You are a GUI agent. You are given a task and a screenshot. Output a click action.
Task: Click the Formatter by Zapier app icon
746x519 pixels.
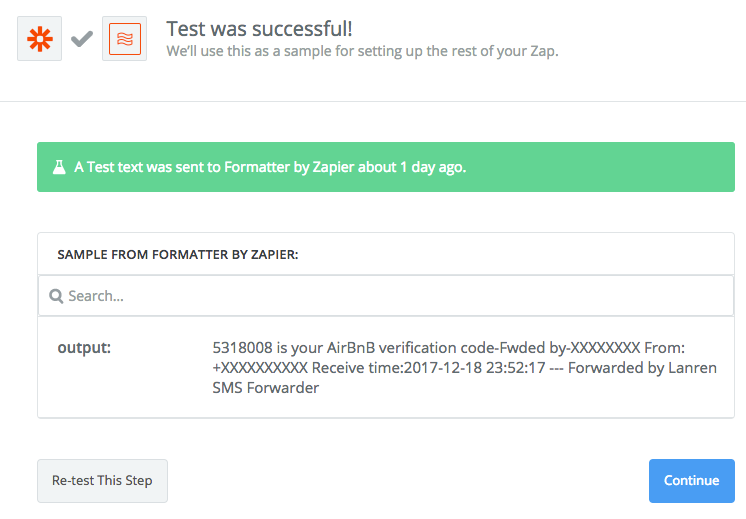click(x=124, y=38)
